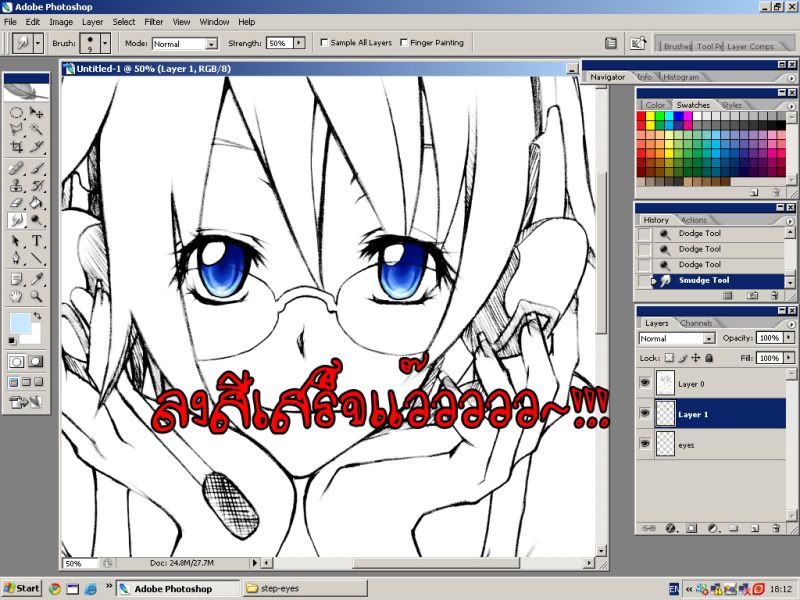Open the Strength slider arrow

click(x=299, y=43)
